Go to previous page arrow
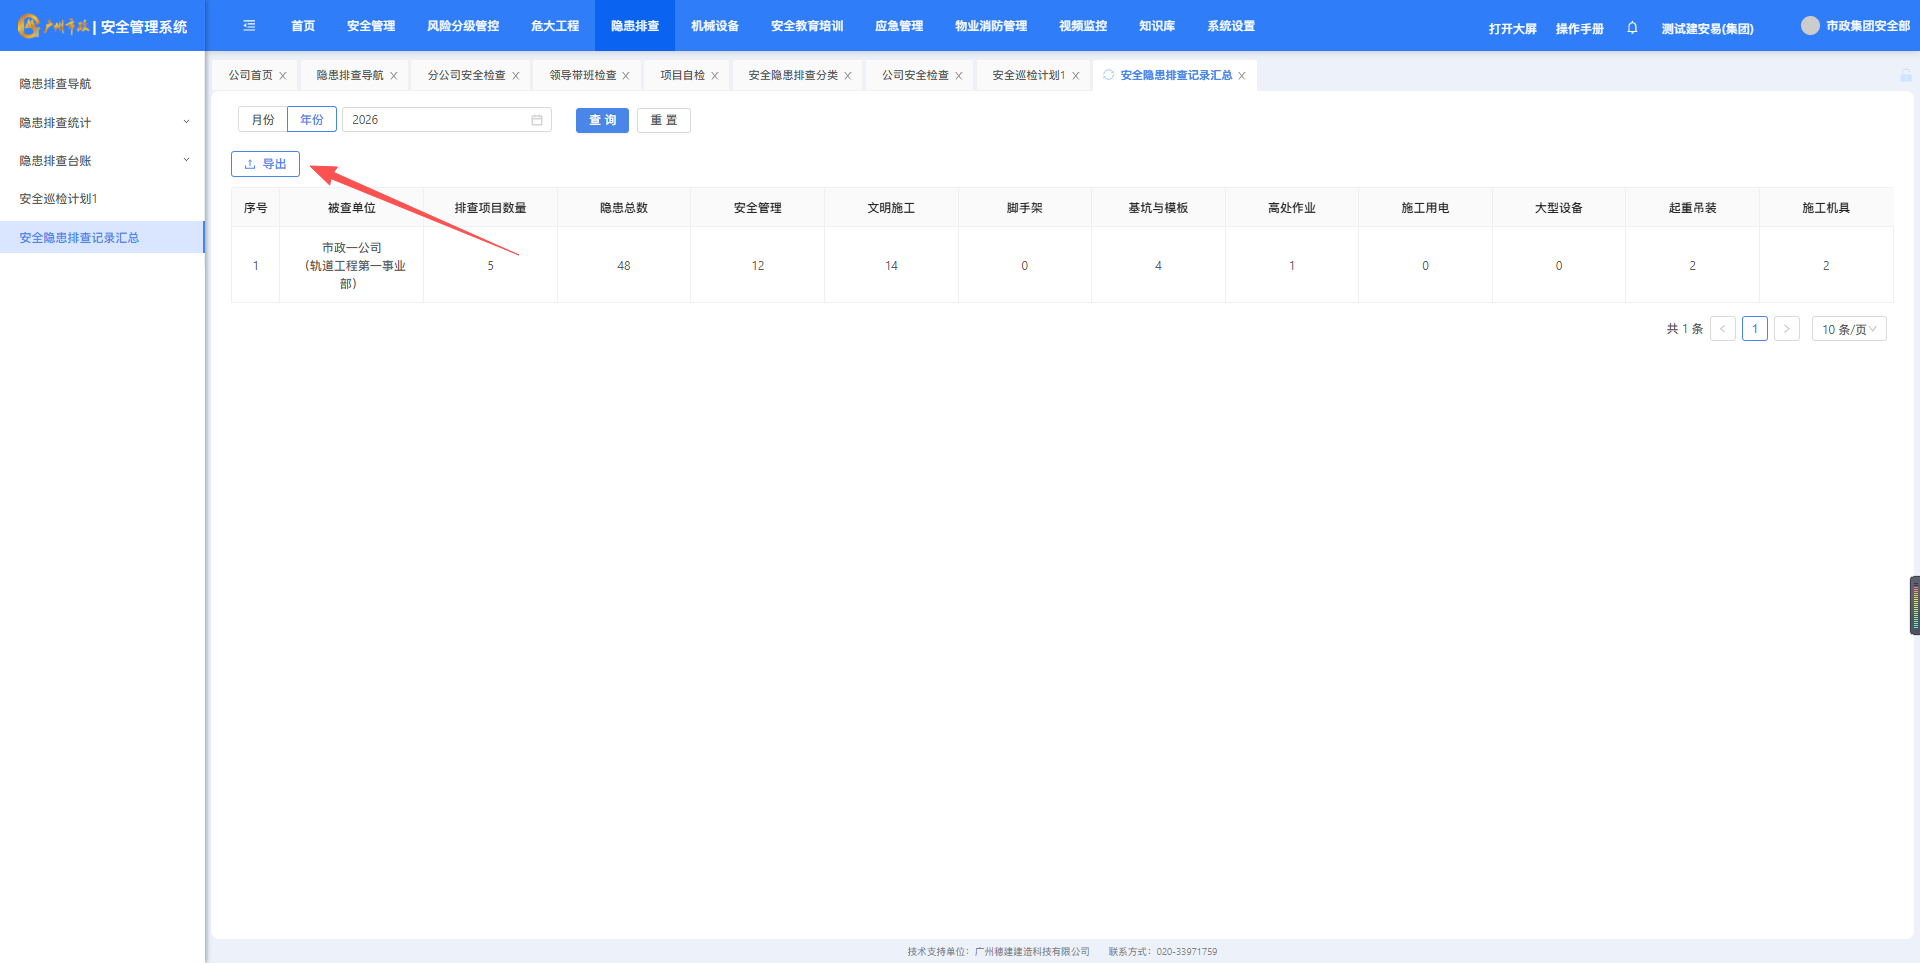 (1722, 329)
